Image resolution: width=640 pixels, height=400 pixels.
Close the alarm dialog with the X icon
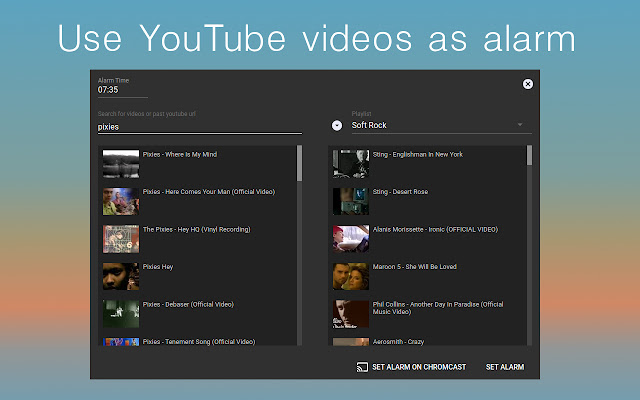tap(528, 84)
